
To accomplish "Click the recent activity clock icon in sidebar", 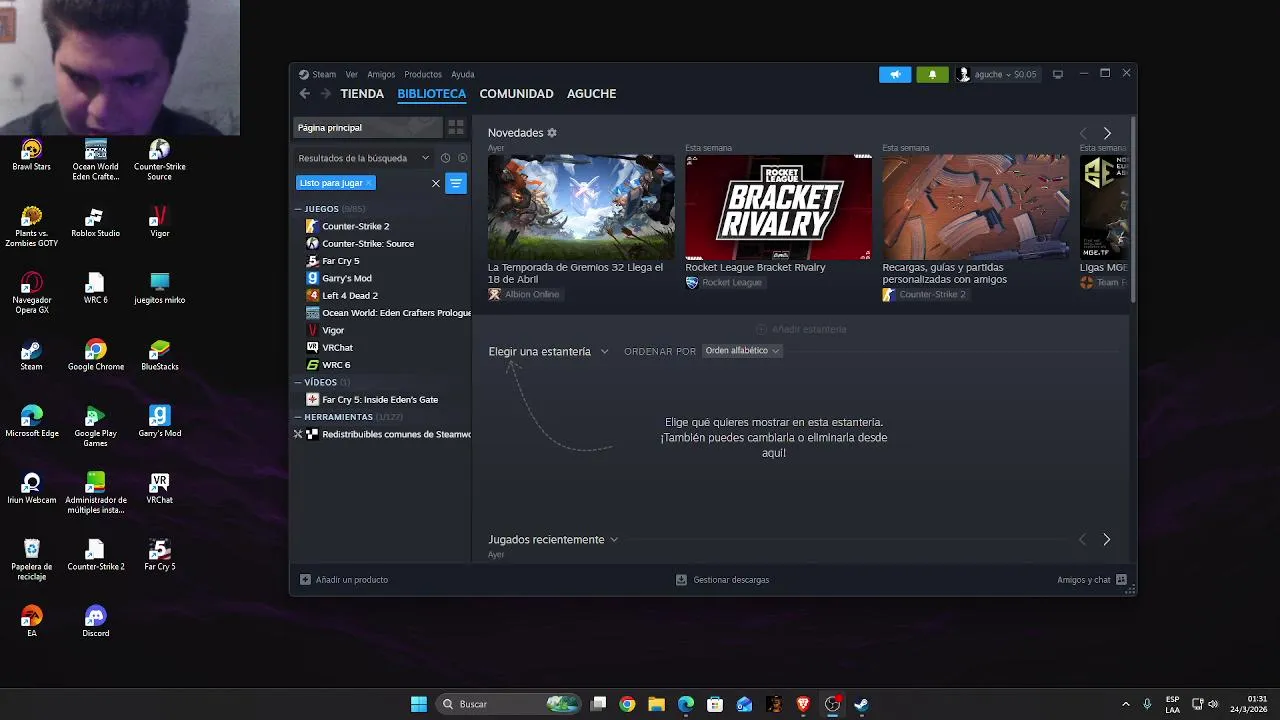I will 445,158.
